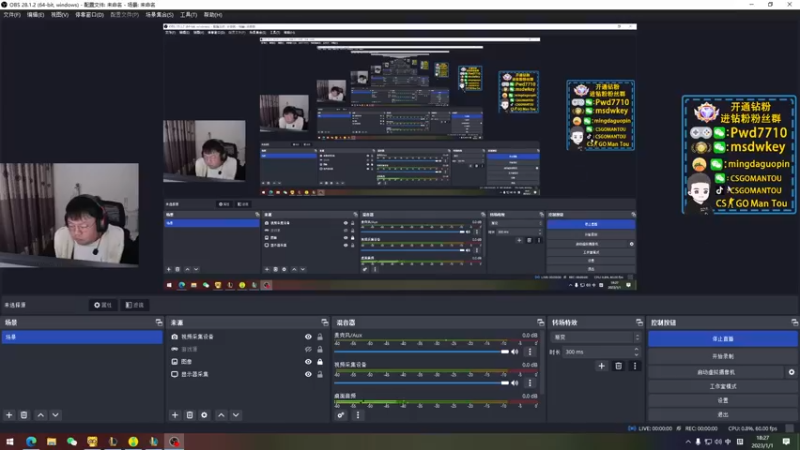
Task: Open 视频采集设备 audio channel options menu
Action: [x=530, y=383]
